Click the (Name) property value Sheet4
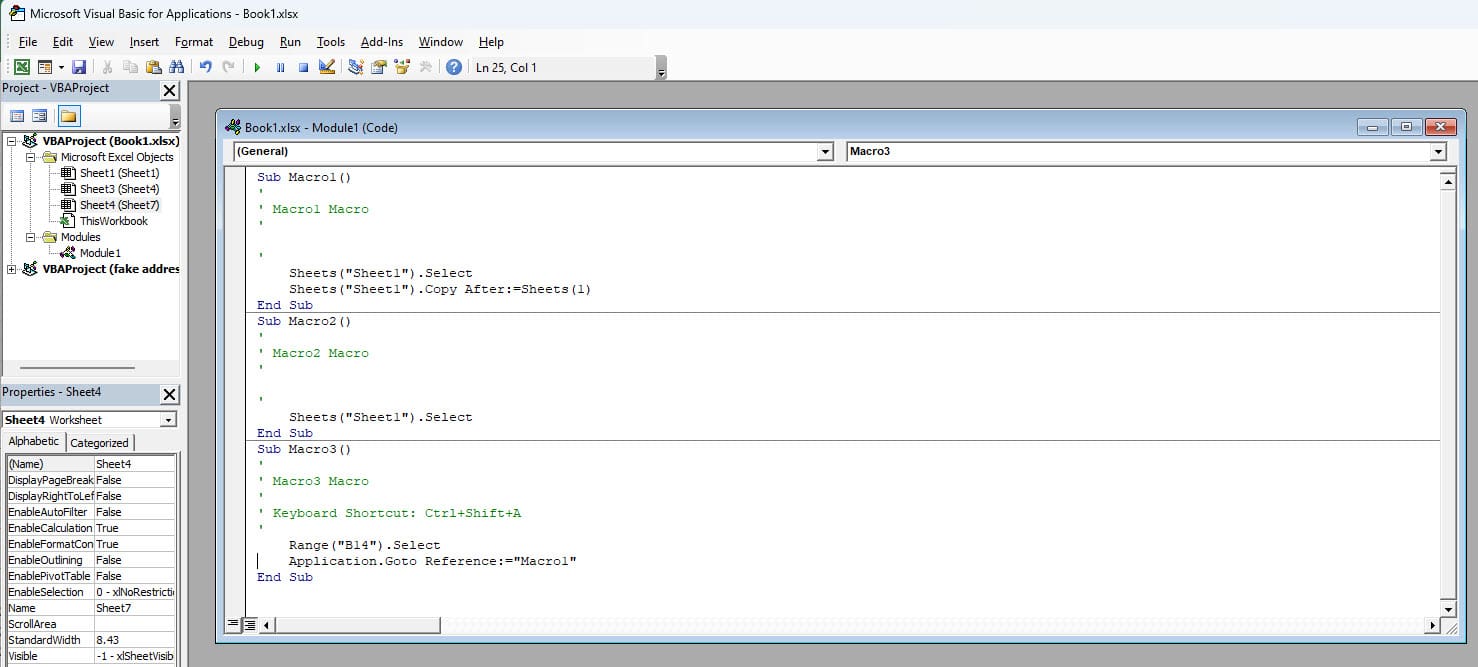Viewport: 1478px width, 667px height. (134, 464)
